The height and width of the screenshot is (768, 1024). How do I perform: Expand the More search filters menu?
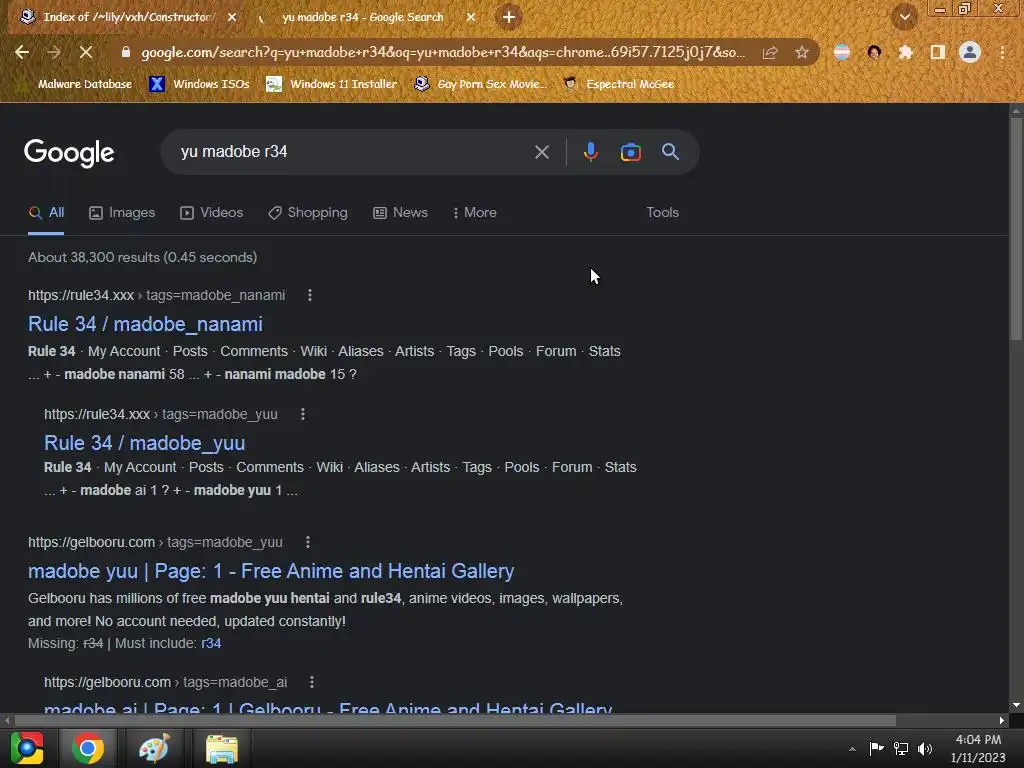coord(475,212)
